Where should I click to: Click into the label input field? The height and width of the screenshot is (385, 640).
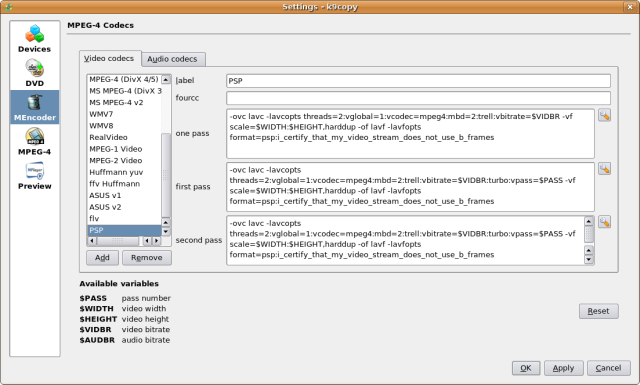[x=418, y=81]
